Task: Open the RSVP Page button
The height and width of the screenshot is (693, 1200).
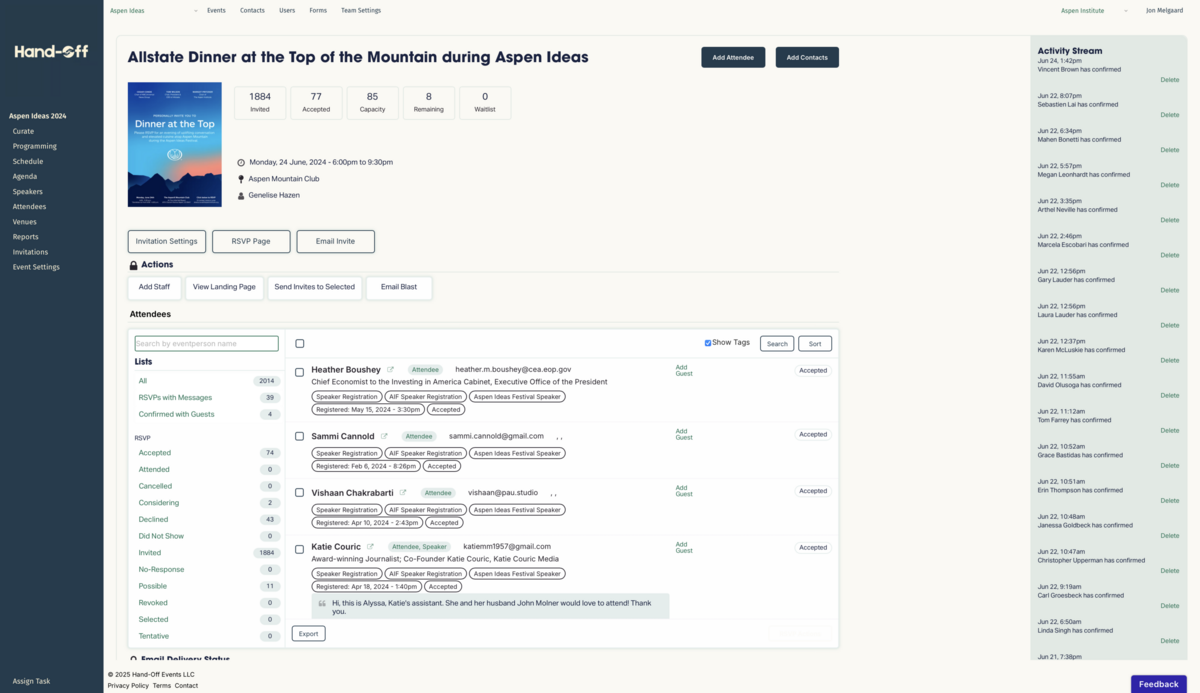Action: tap(251, 241)
